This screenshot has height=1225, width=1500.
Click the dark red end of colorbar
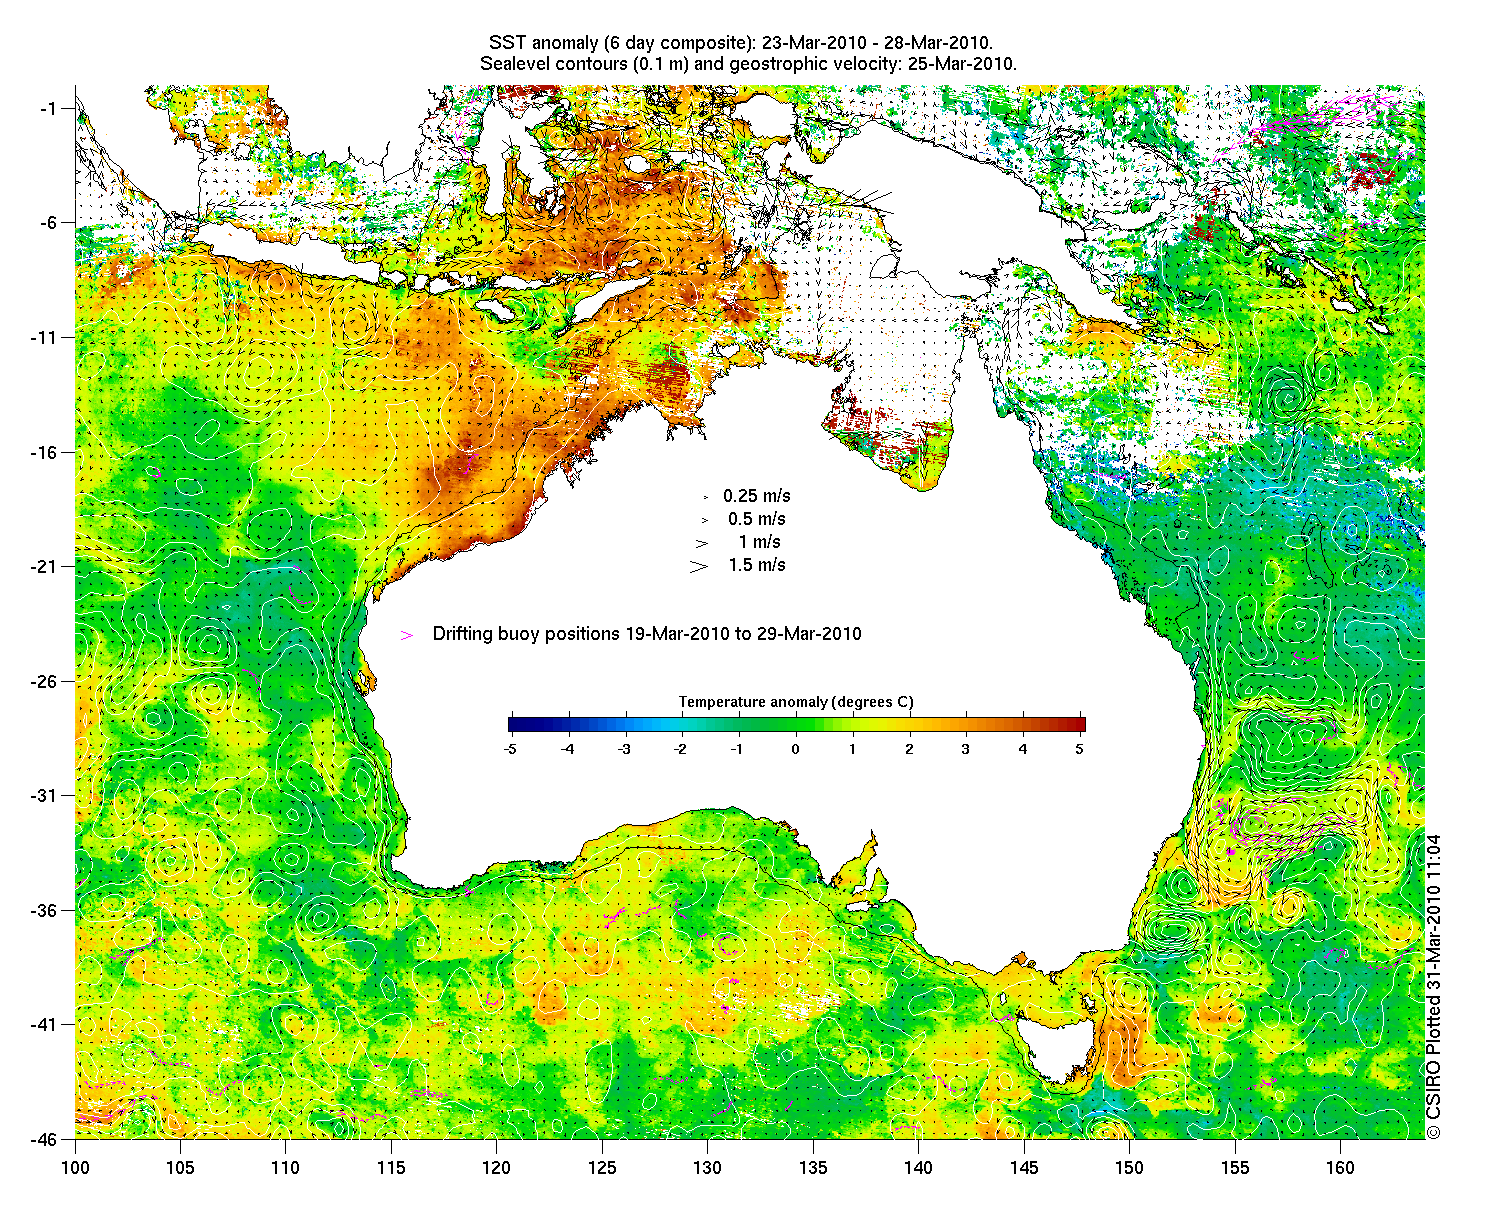(1079, 725)
